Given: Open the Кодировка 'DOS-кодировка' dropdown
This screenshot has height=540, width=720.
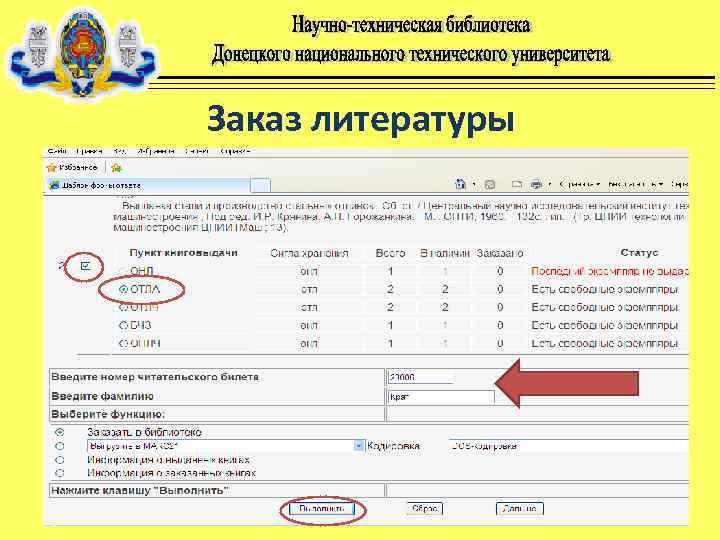Looking at the screenshot, I should [568, 446].
